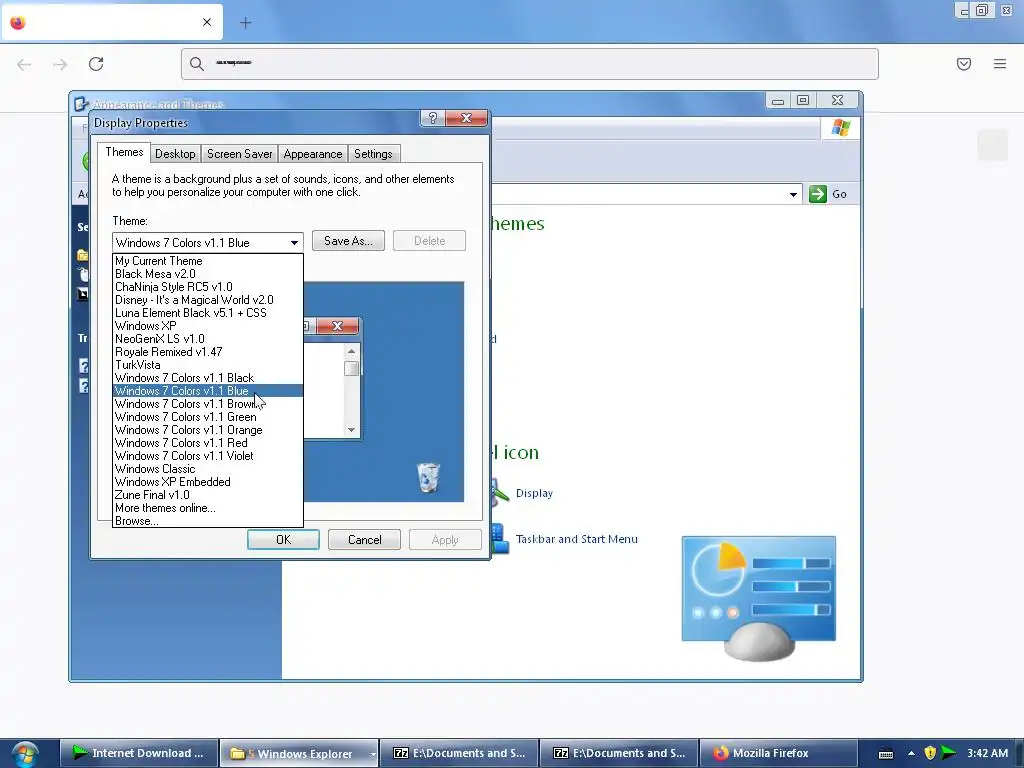Screen dimensions: 1024x768
Task: Click the green IDM tray icon
Action: tap(949, 754)
